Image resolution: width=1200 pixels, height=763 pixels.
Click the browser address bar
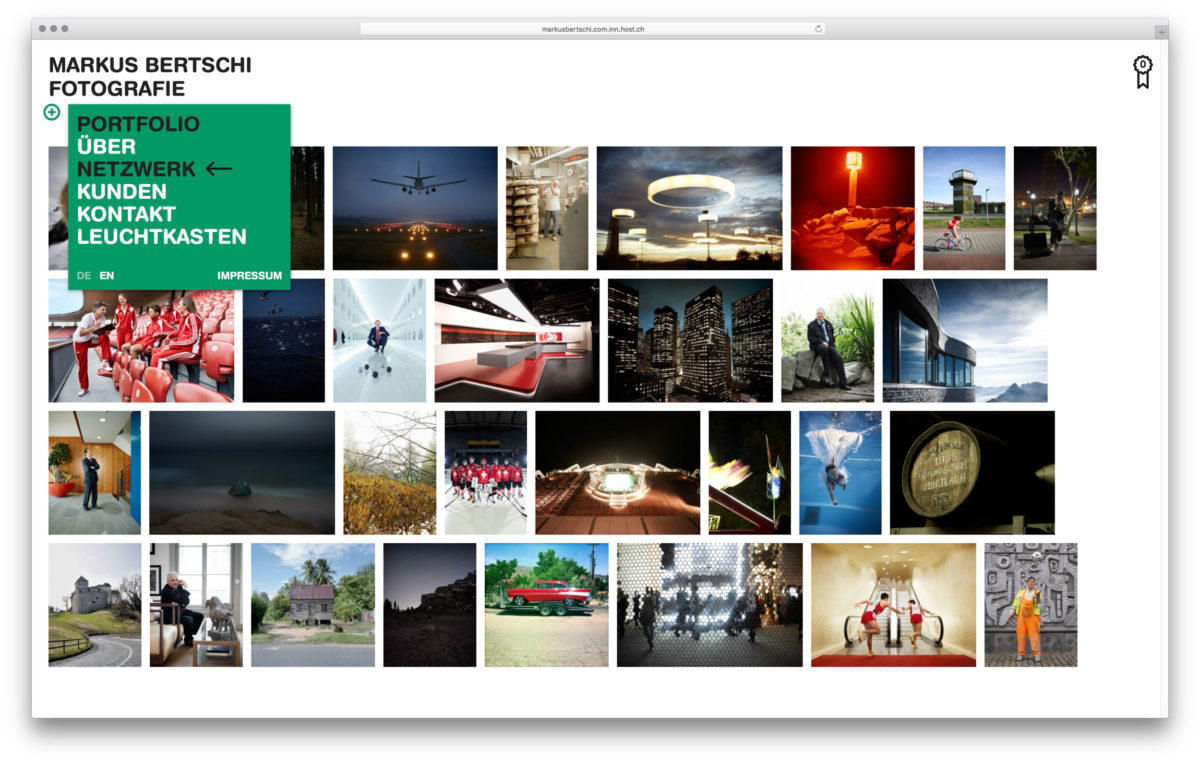point(592,29)
